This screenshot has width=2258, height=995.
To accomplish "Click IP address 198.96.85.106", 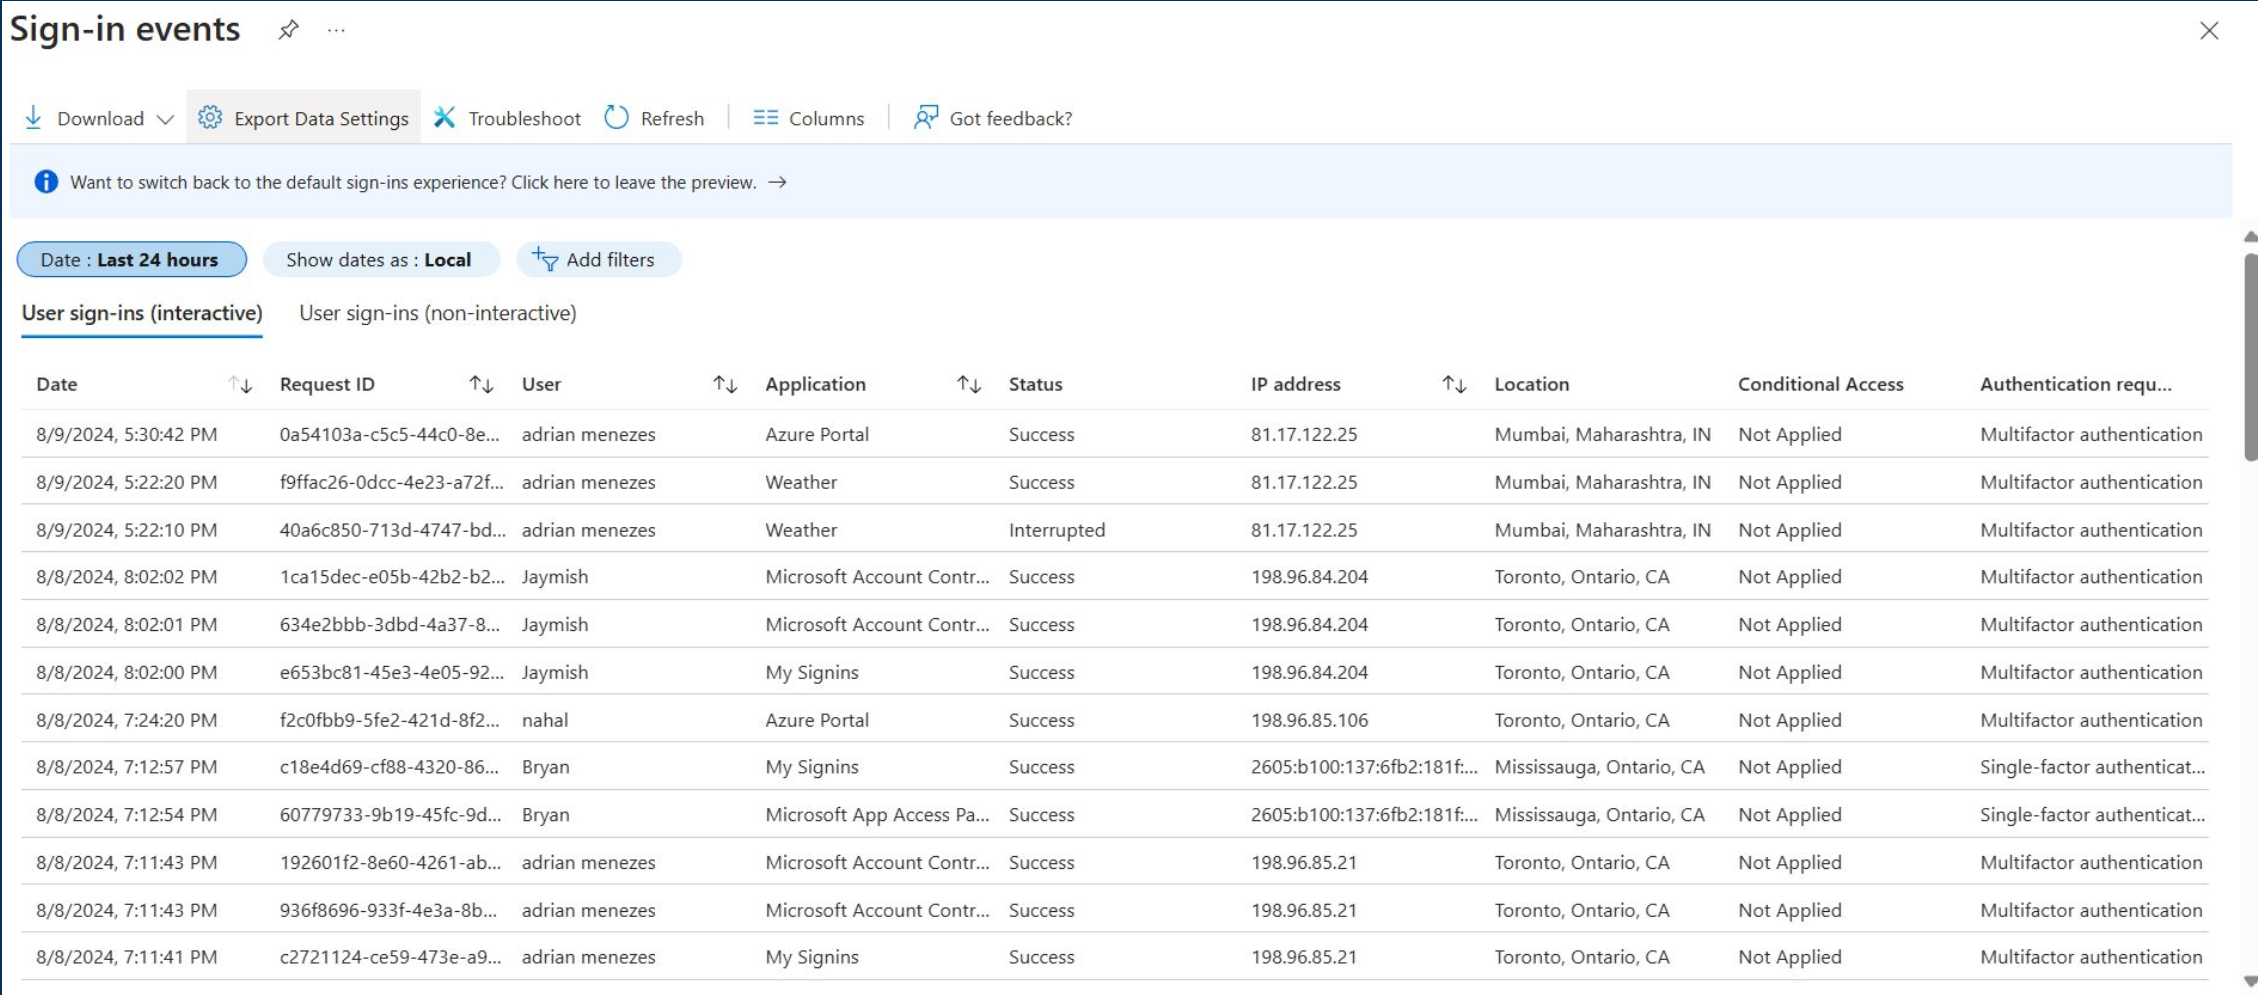I will point(1309,720).
